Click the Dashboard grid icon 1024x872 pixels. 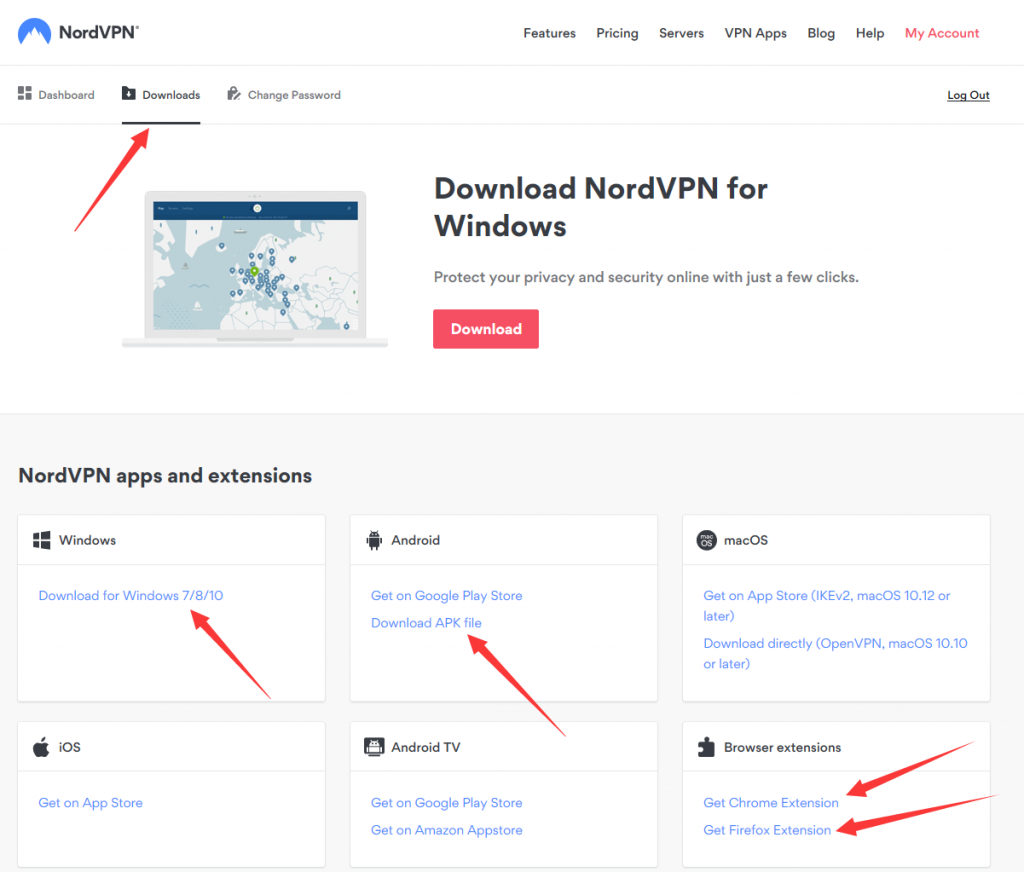pos(25,94)
